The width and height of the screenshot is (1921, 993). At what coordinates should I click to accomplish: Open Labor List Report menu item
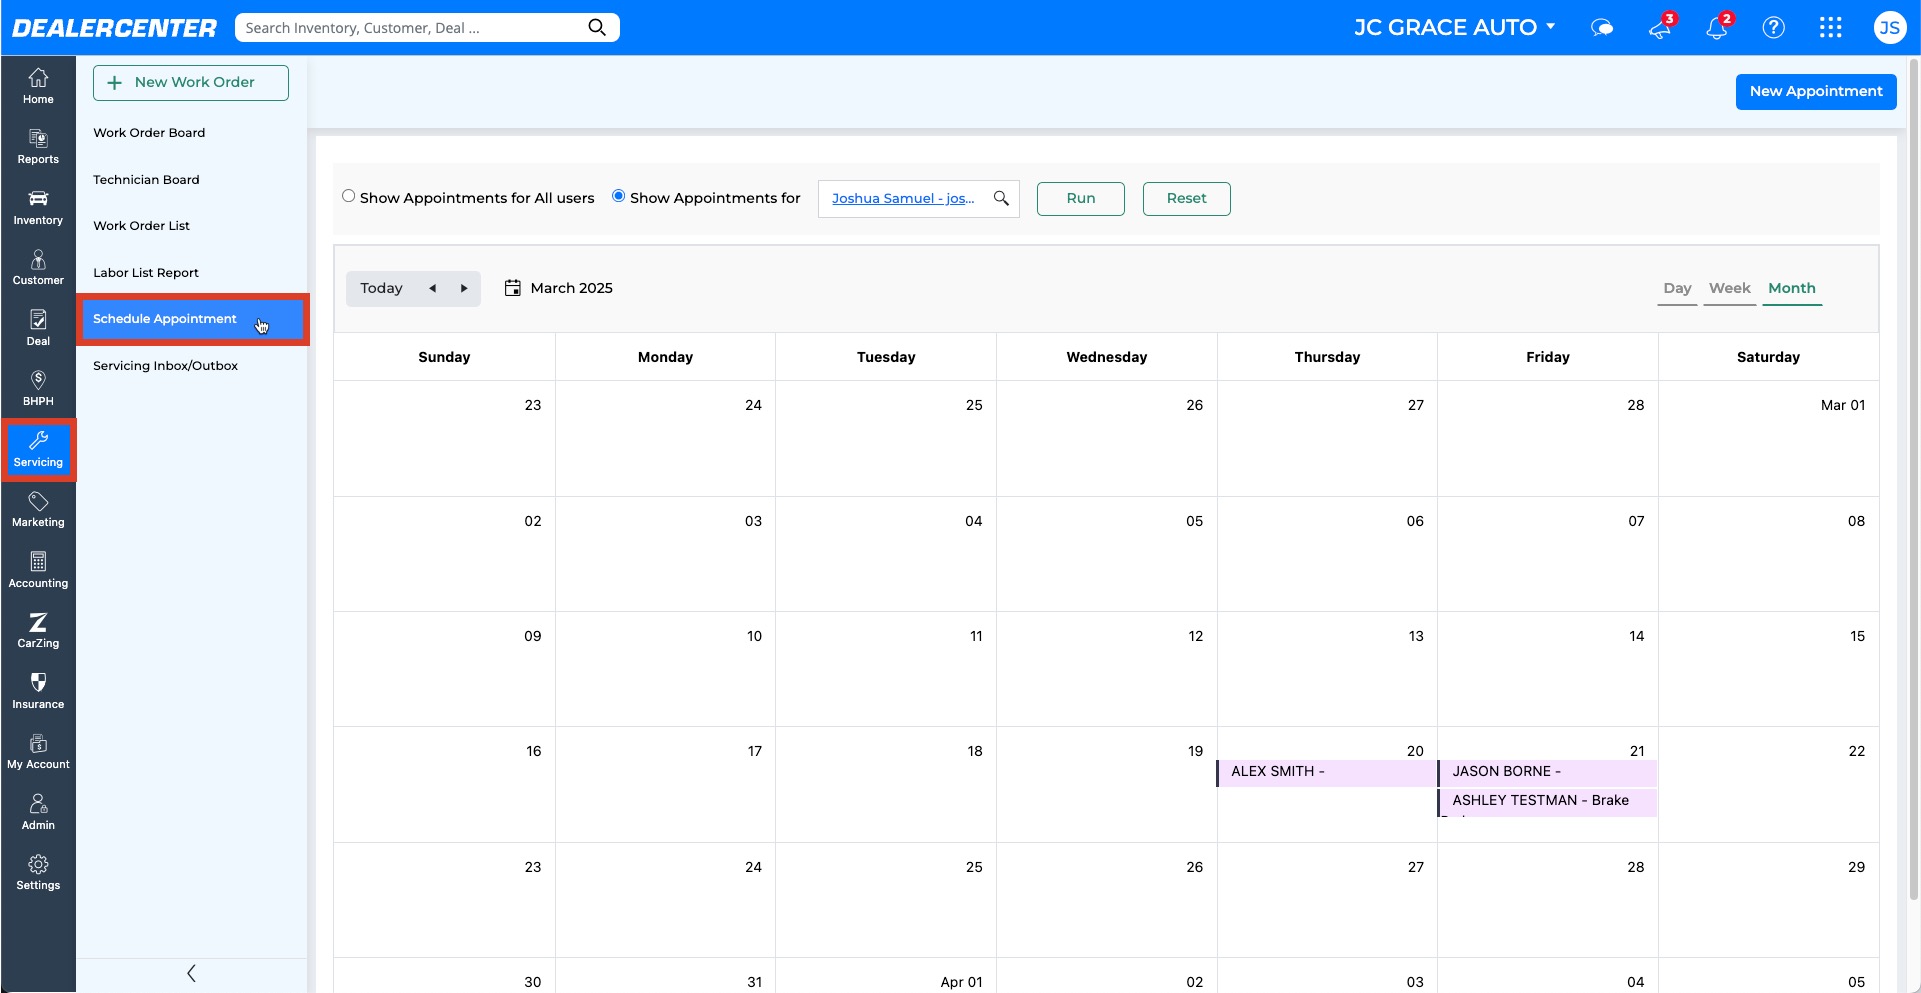click(x=146, y=273)
